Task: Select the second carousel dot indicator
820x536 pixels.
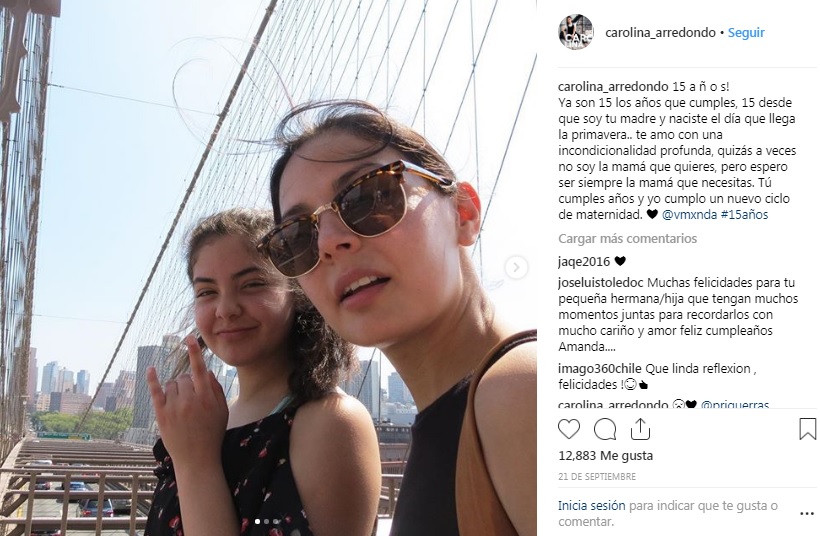Action: pyautogui.click(x=267, y=521)
